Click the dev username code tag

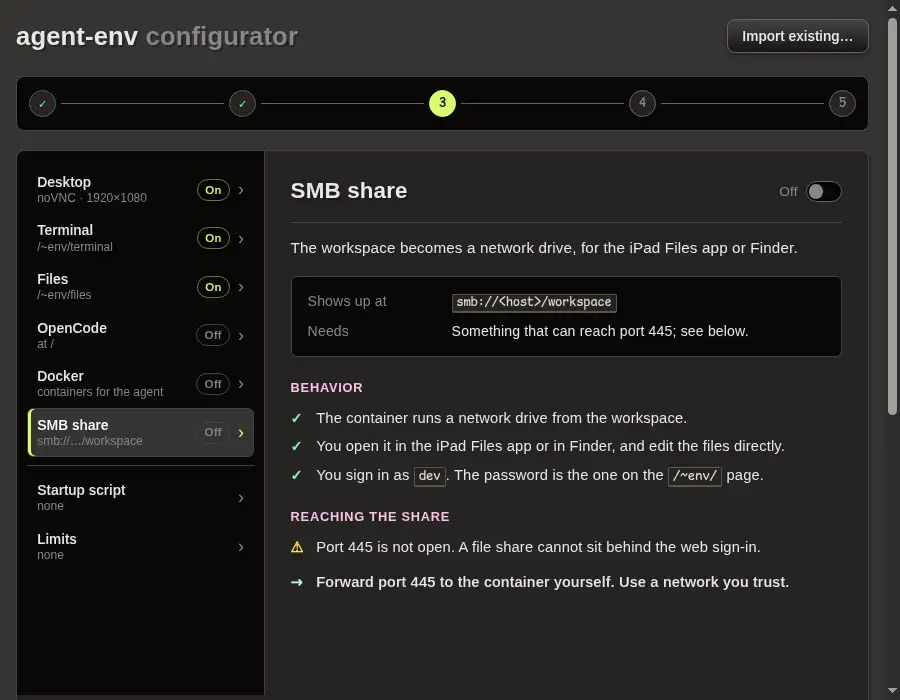(429, 476)
